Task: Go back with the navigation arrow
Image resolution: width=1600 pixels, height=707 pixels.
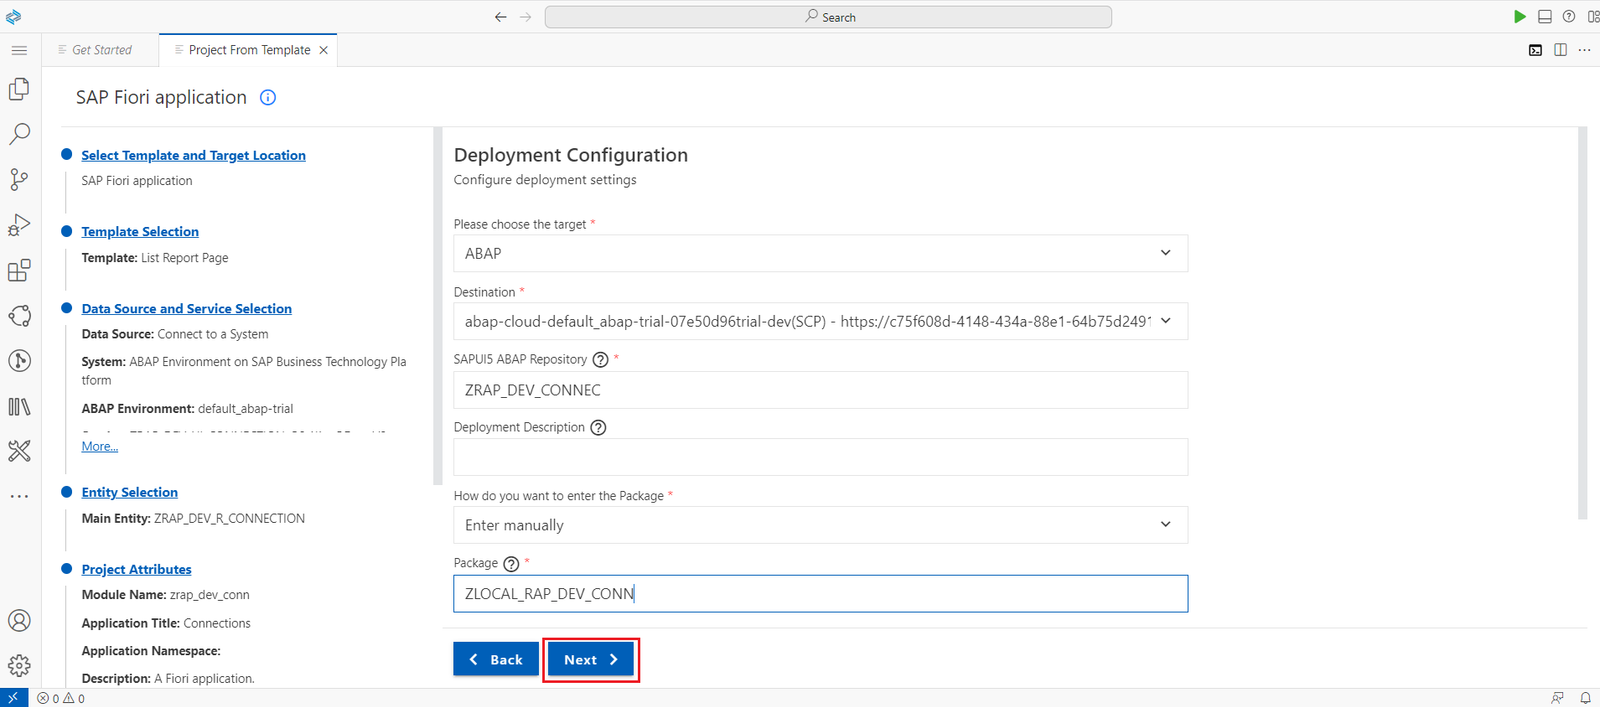Action: click(501, 17)
